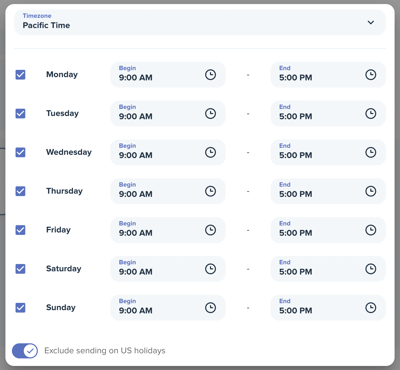Edit Tuesday Begin 9:00 AM field
This screenshot has height=370, width=400.
pyautogui.click(x=168, y=114)
